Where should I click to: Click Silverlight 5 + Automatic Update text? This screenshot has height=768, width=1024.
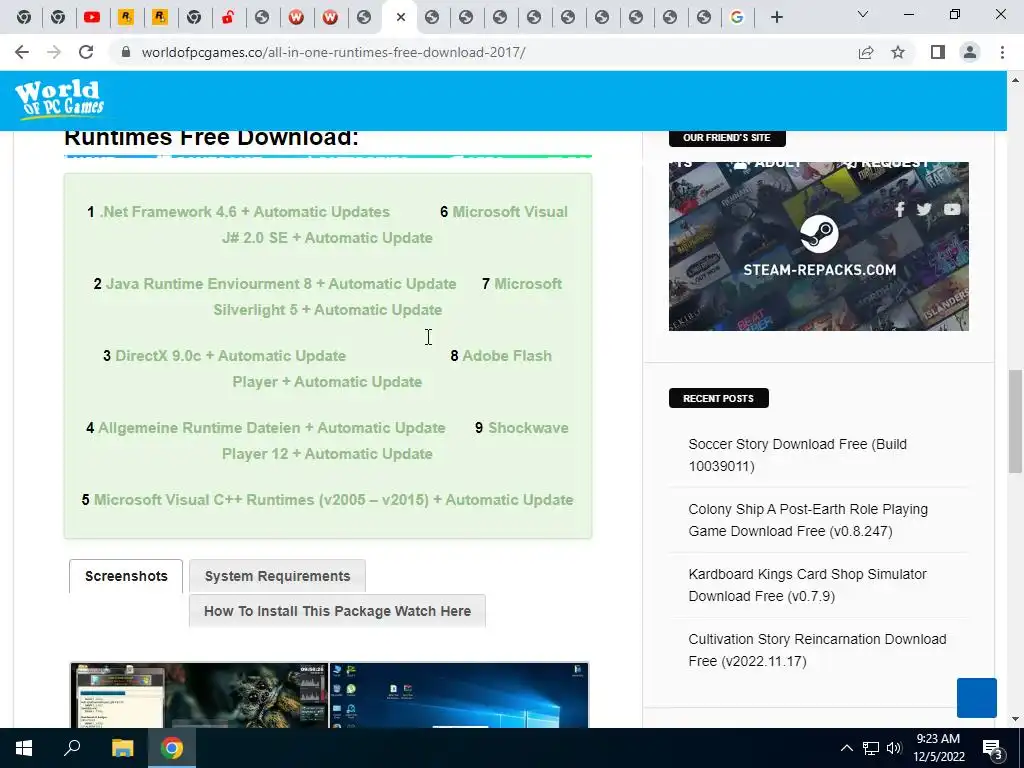pyautogui.click(x=328, y=310)
